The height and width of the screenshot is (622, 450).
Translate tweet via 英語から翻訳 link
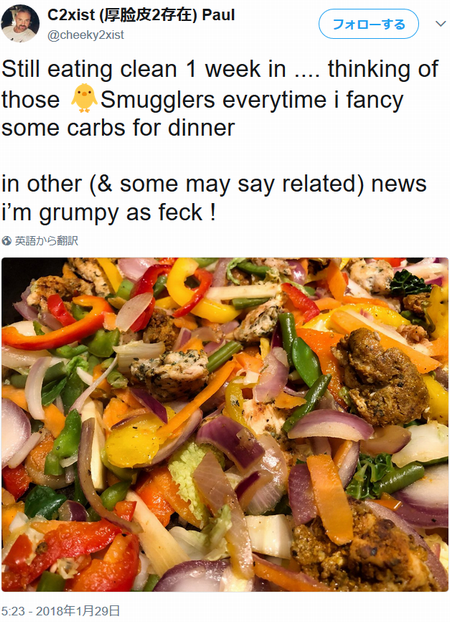(46, 240)
